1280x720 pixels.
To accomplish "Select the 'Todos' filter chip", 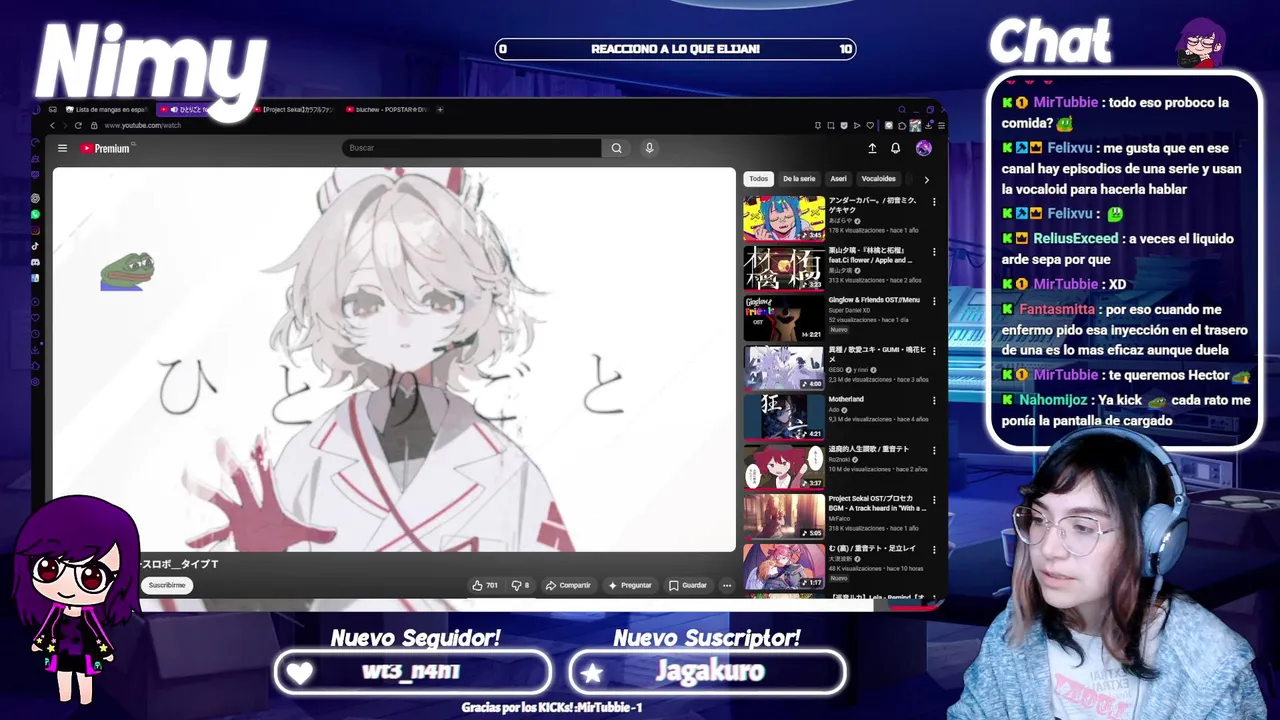I will coord(759,179).
